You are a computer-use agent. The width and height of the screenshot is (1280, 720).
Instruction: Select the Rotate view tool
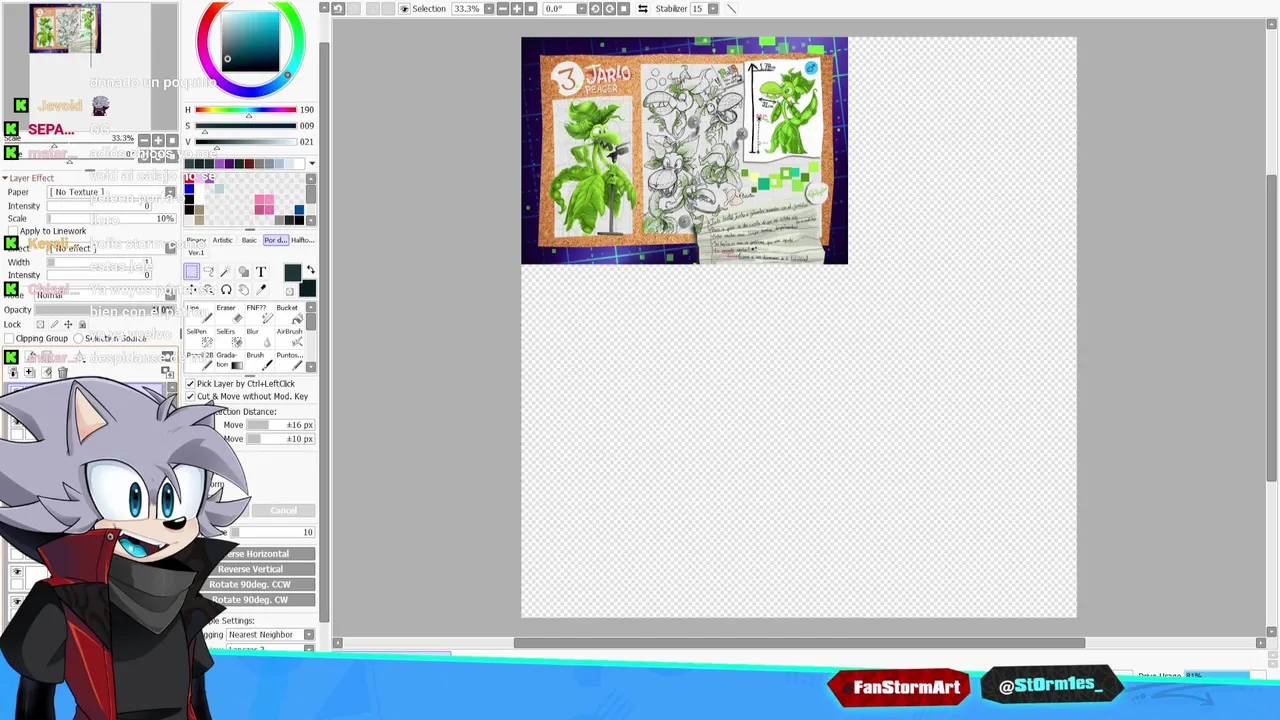click(226, 289)
